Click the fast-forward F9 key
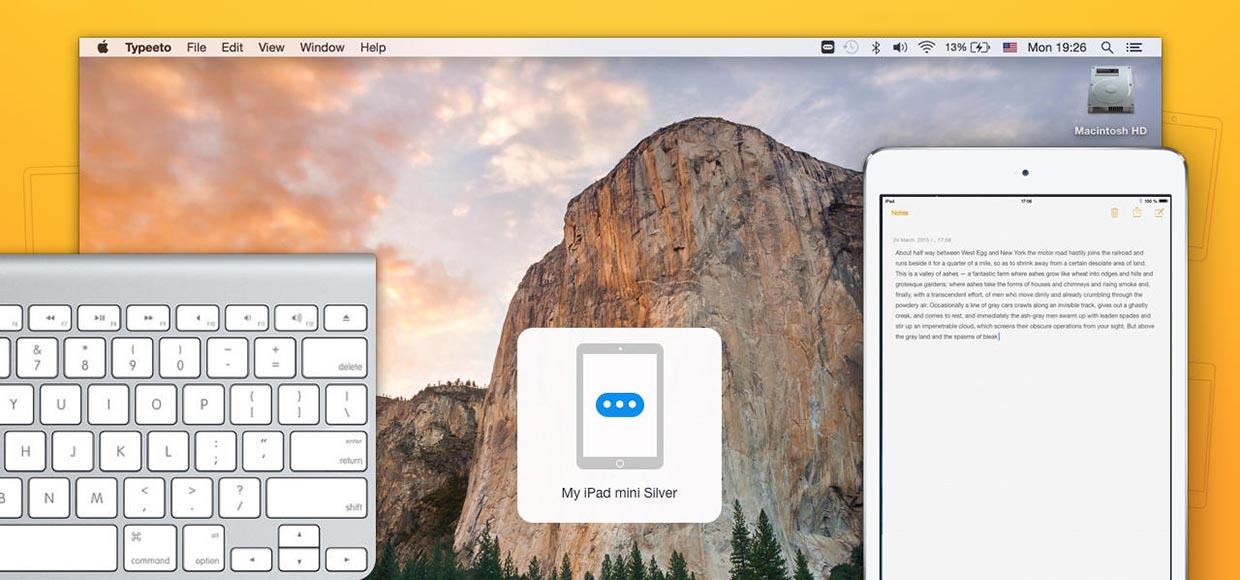 pos(148,318)
